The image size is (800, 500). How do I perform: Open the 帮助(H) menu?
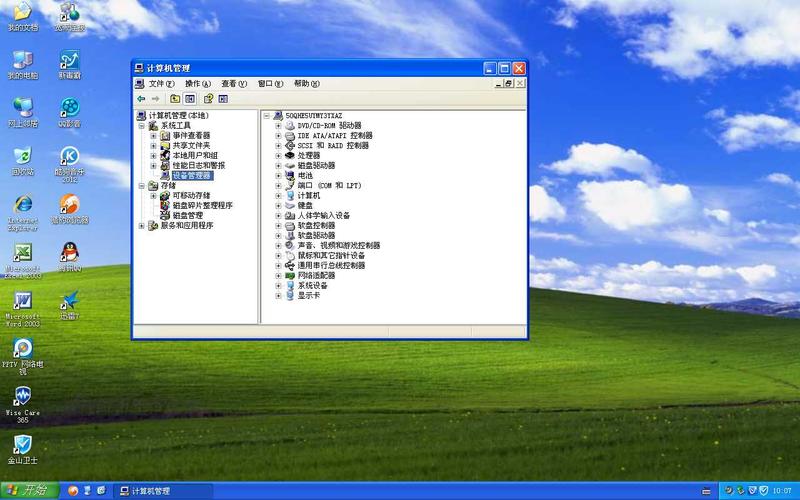tap(307, 84)
